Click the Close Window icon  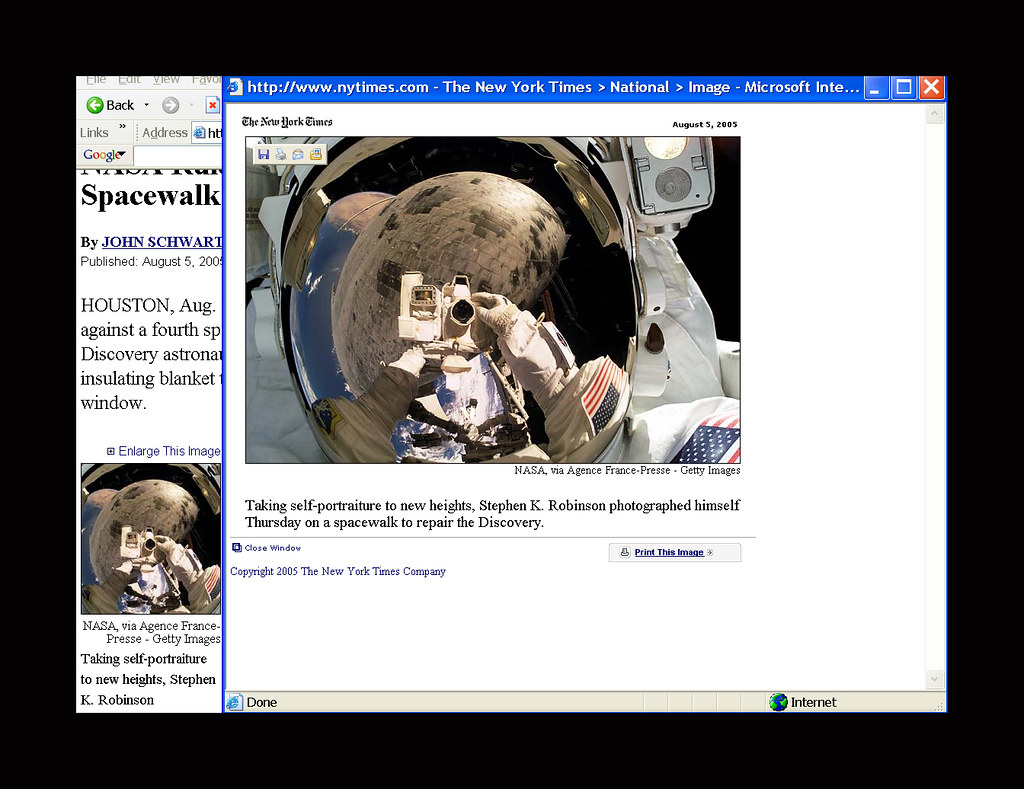(x=237, y=548)
